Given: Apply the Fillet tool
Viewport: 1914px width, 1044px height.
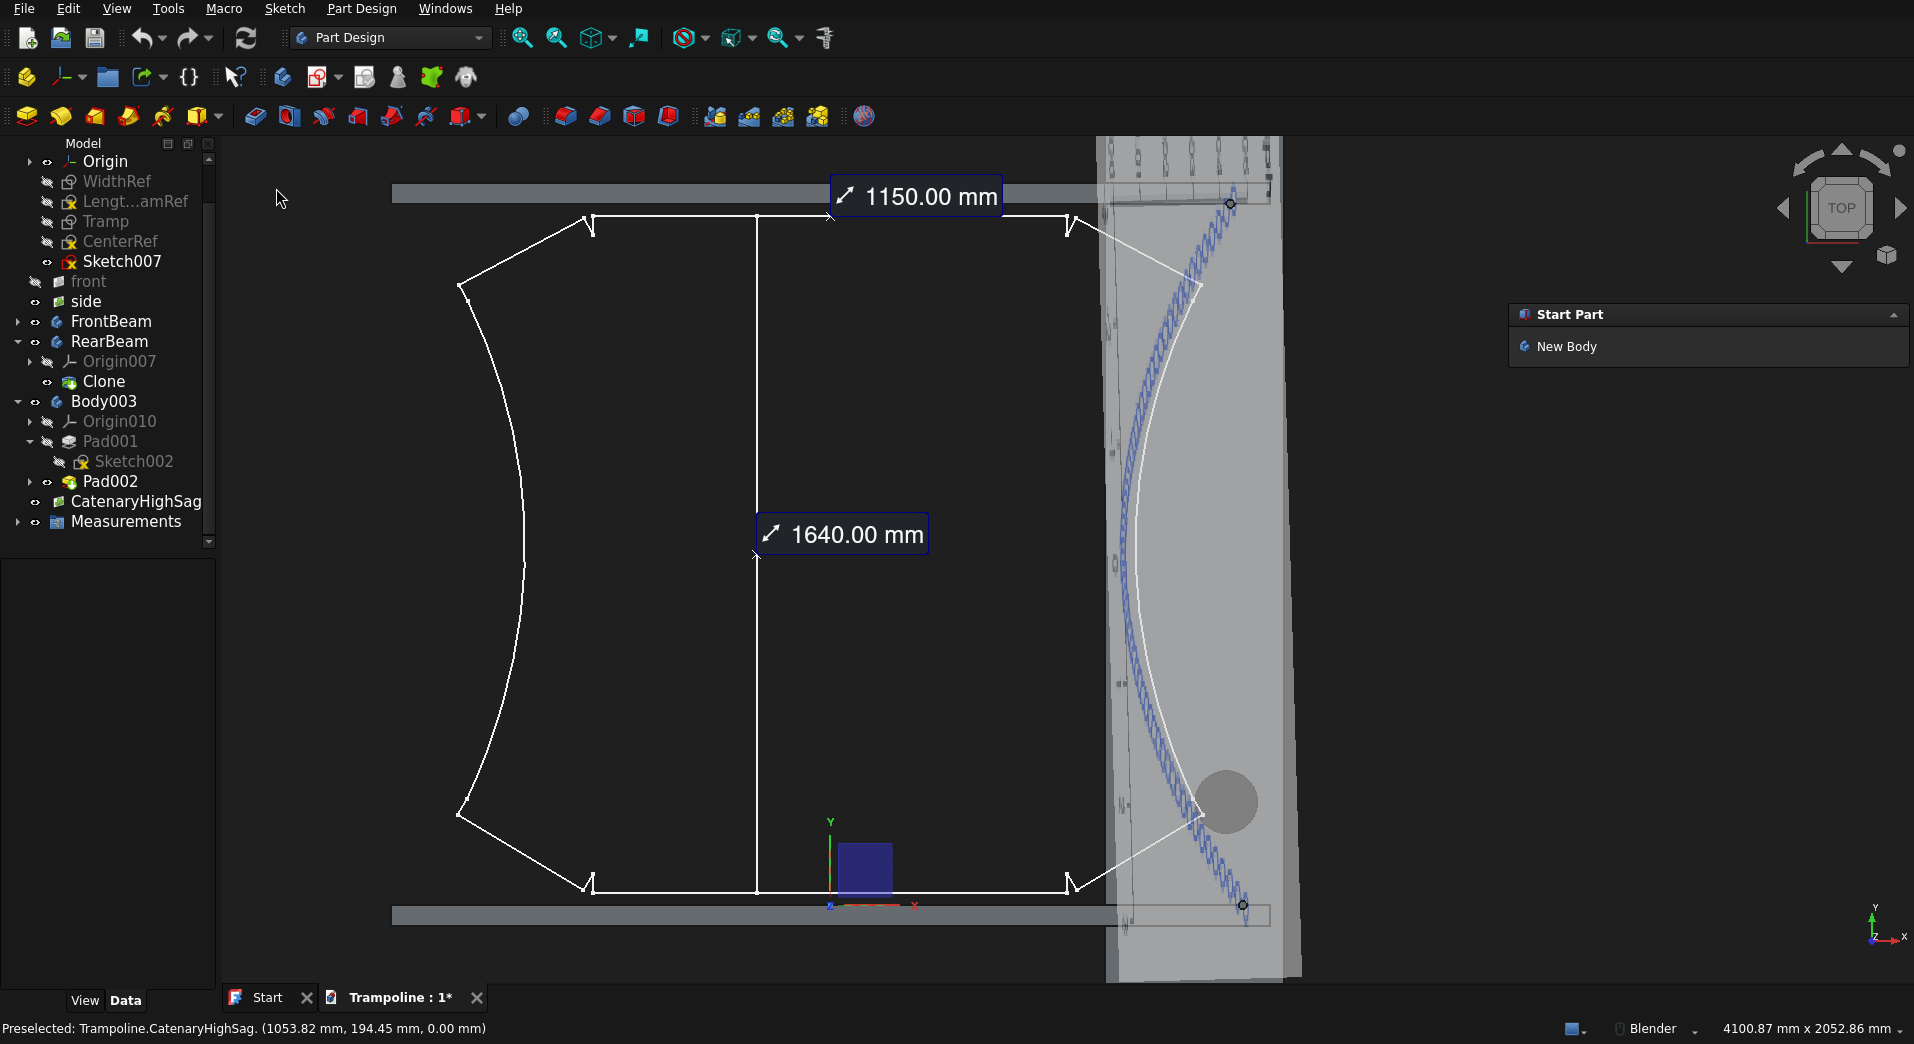Looking at the screenshot, I should [566, 117].
